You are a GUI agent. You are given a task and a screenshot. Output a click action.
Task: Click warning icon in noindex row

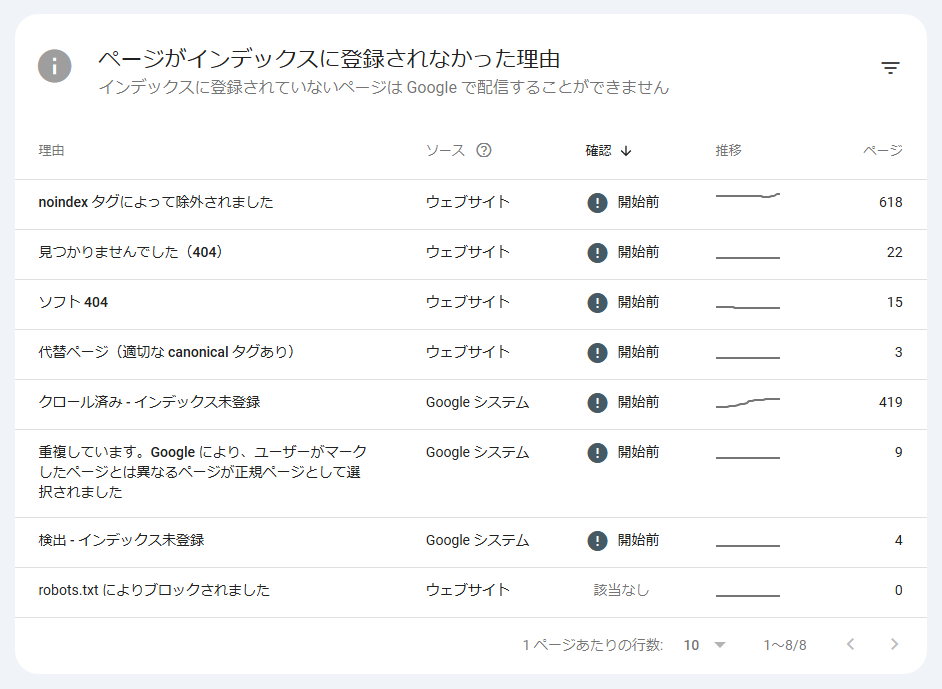tap(597, 202)
